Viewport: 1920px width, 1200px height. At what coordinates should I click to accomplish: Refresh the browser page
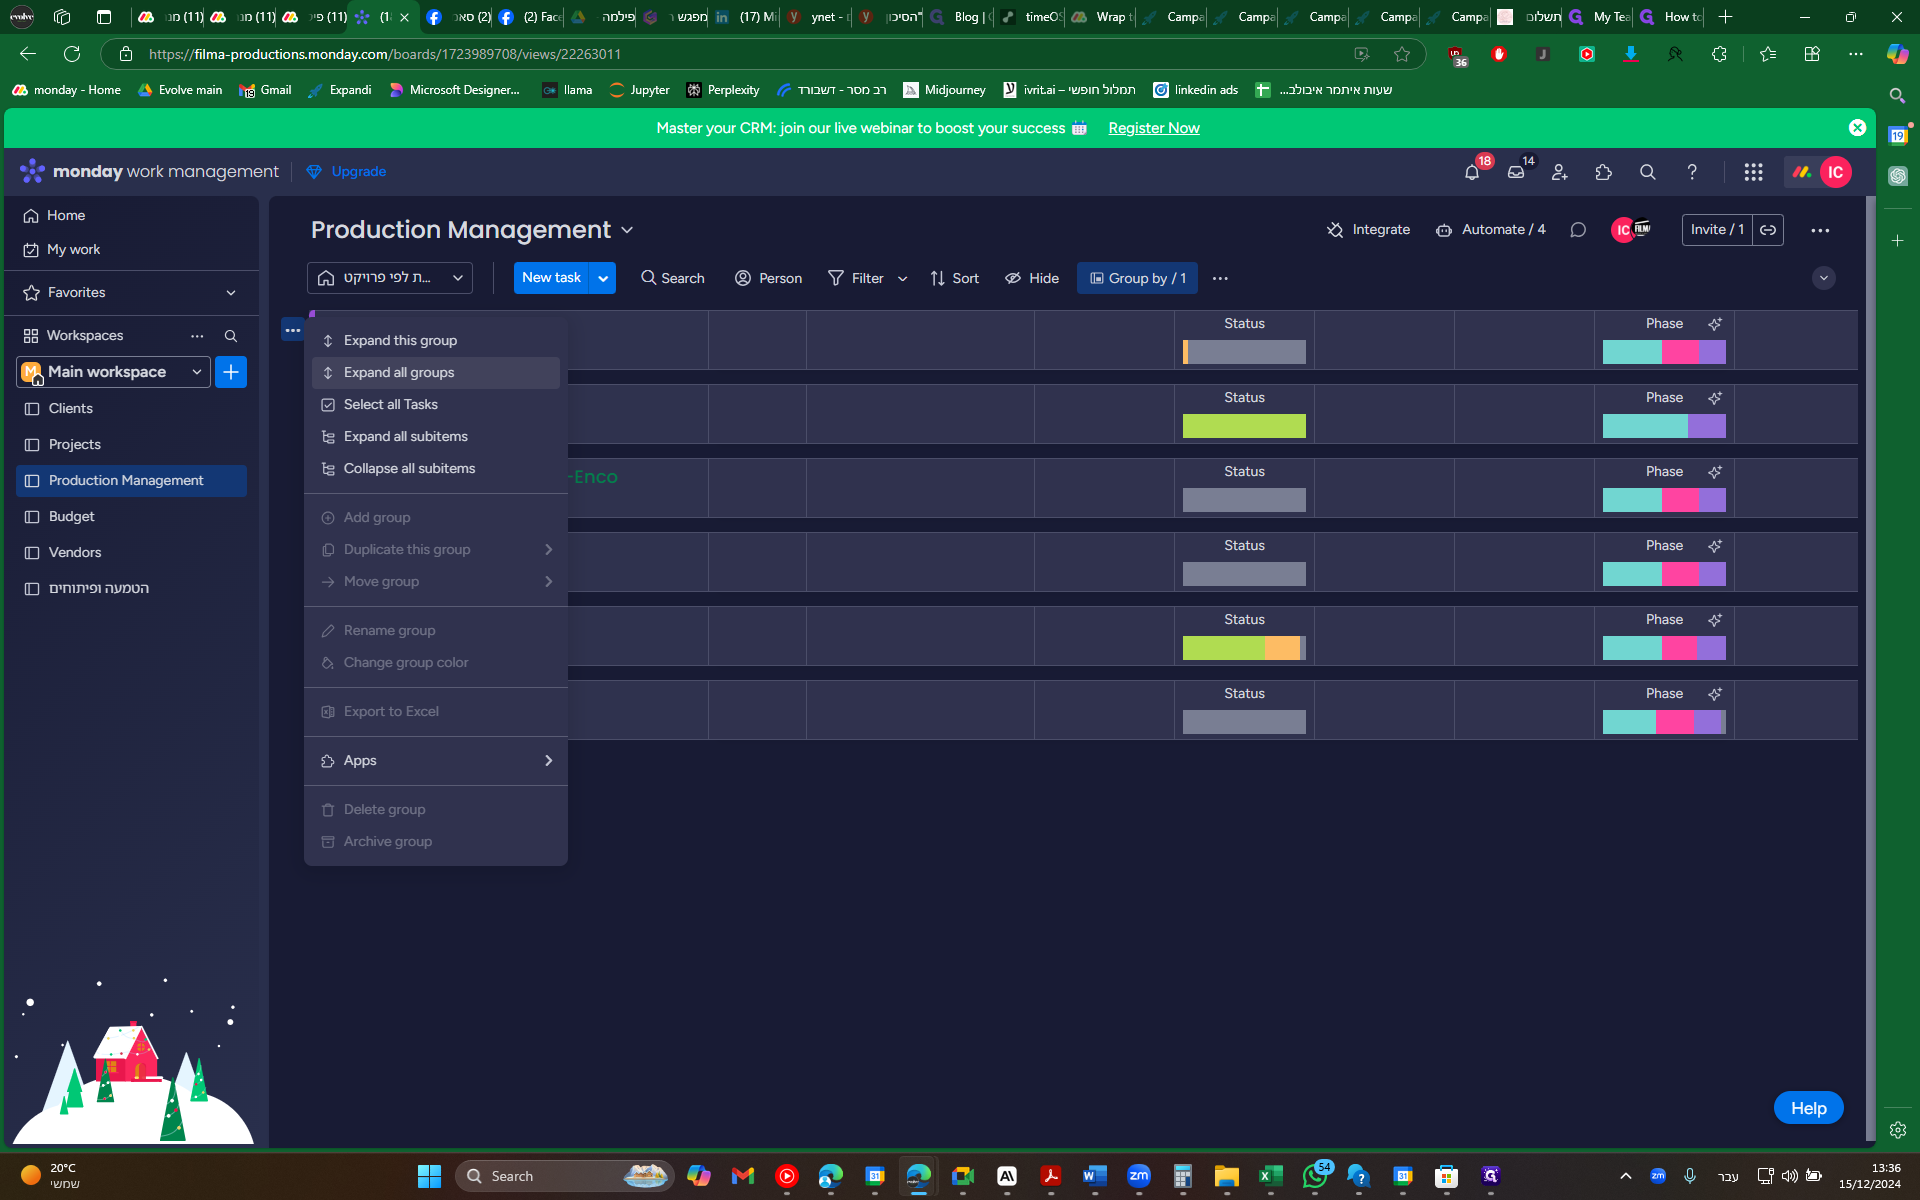[x=72, y=54]
